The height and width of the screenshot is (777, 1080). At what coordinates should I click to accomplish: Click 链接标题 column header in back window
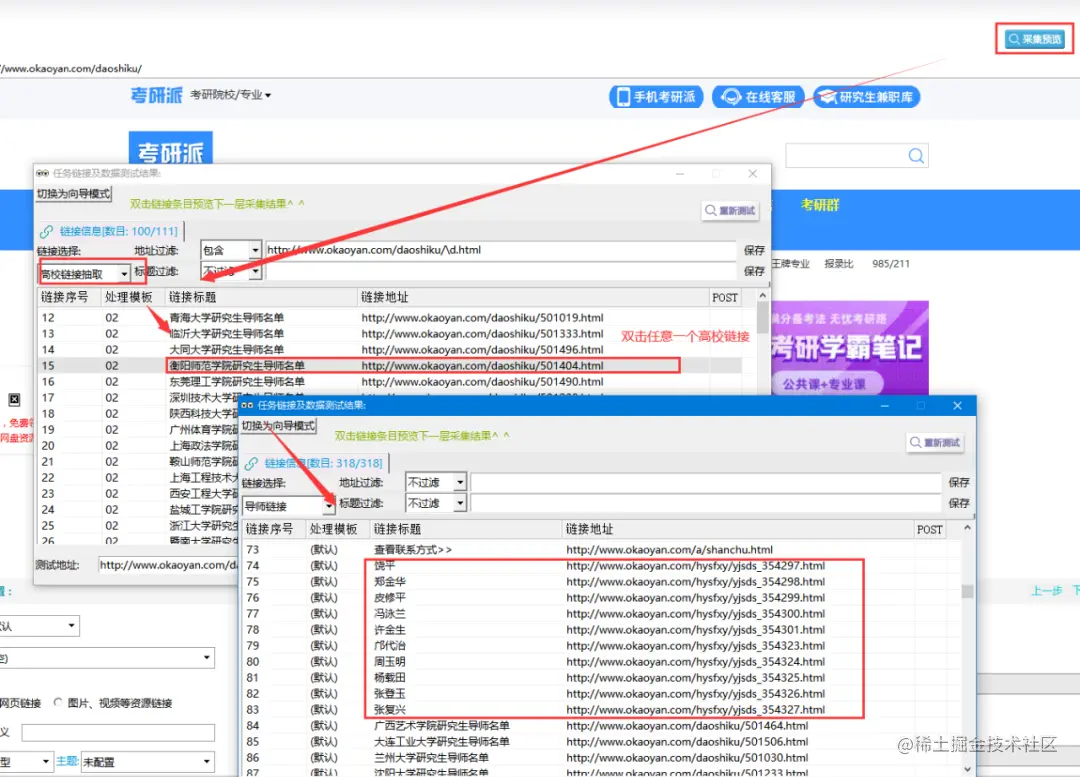[x=262, y=298]
